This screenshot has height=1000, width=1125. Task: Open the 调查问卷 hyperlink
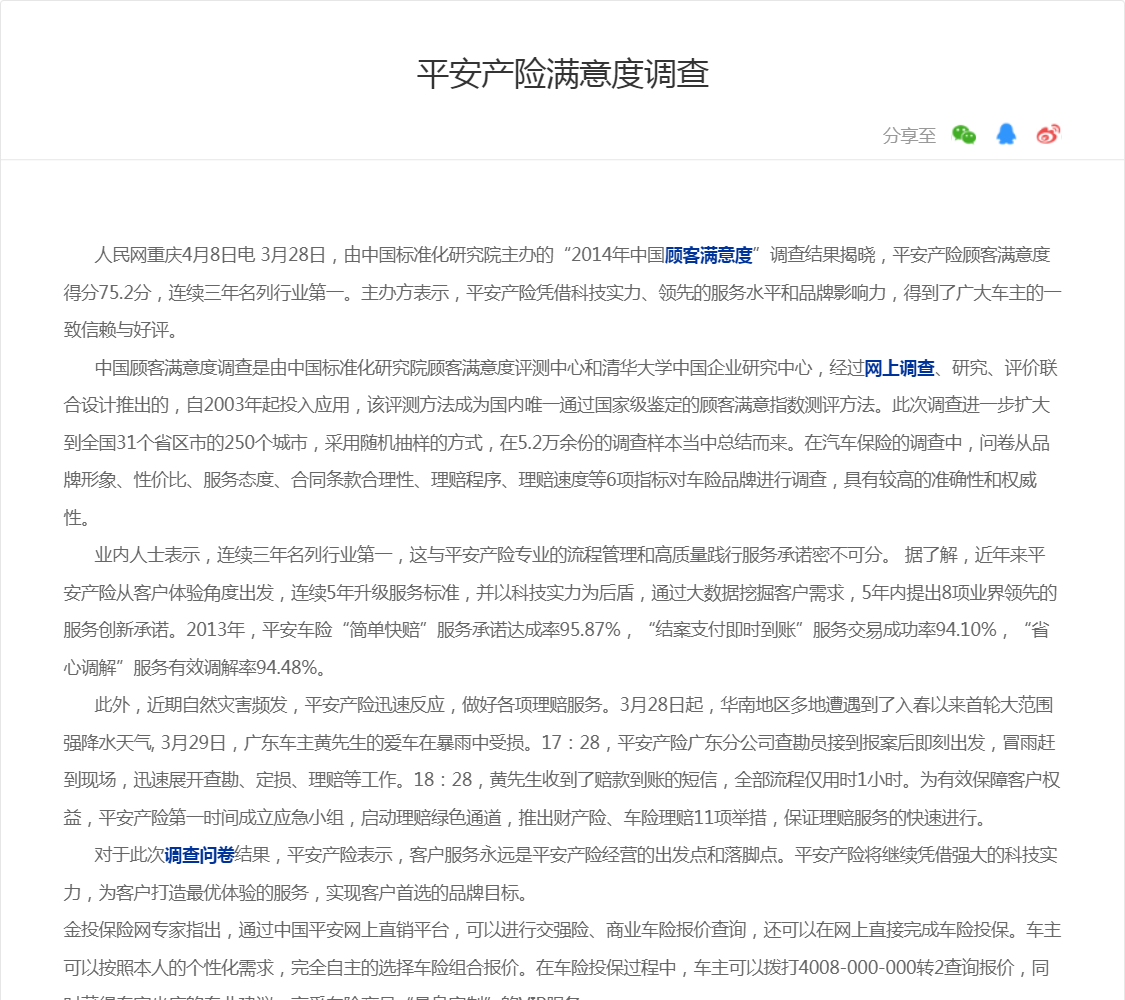[199, 855]
